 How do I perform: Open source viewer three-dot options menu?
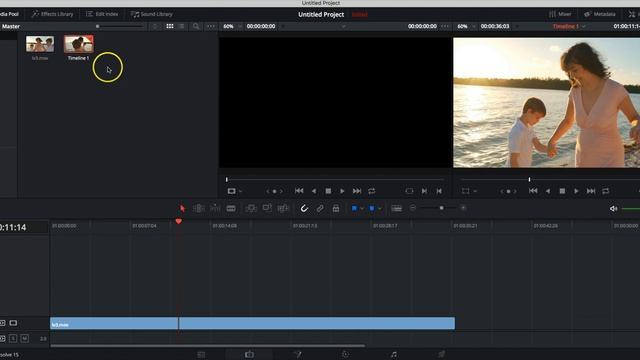click(445, 26)
